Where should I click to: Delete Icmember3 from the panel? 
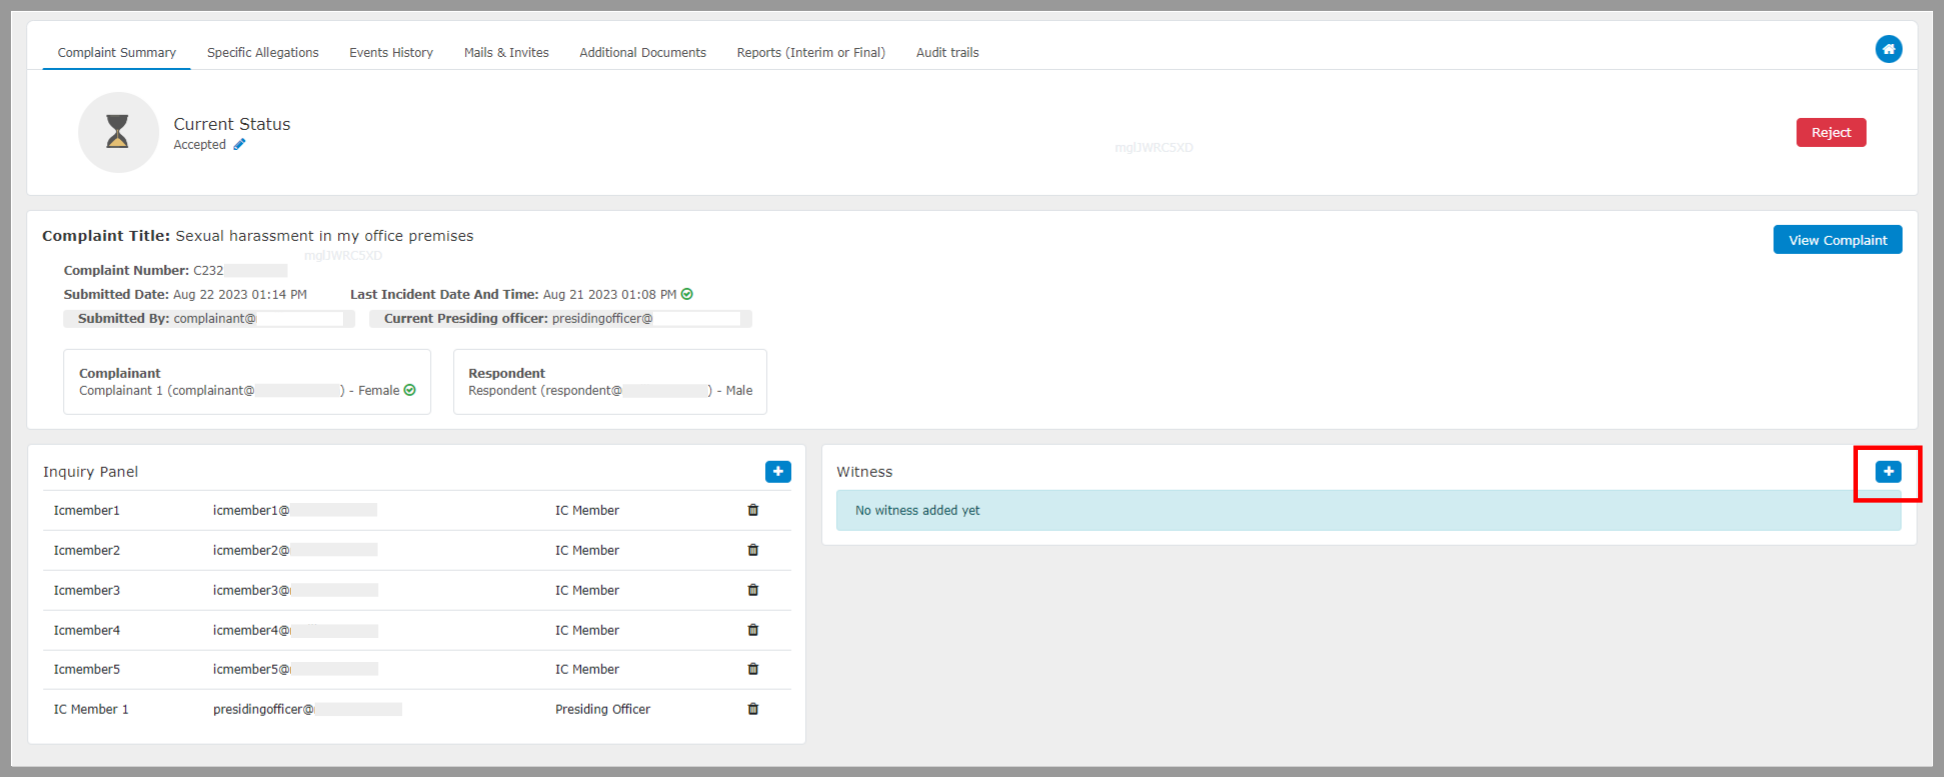coord(753,590)
